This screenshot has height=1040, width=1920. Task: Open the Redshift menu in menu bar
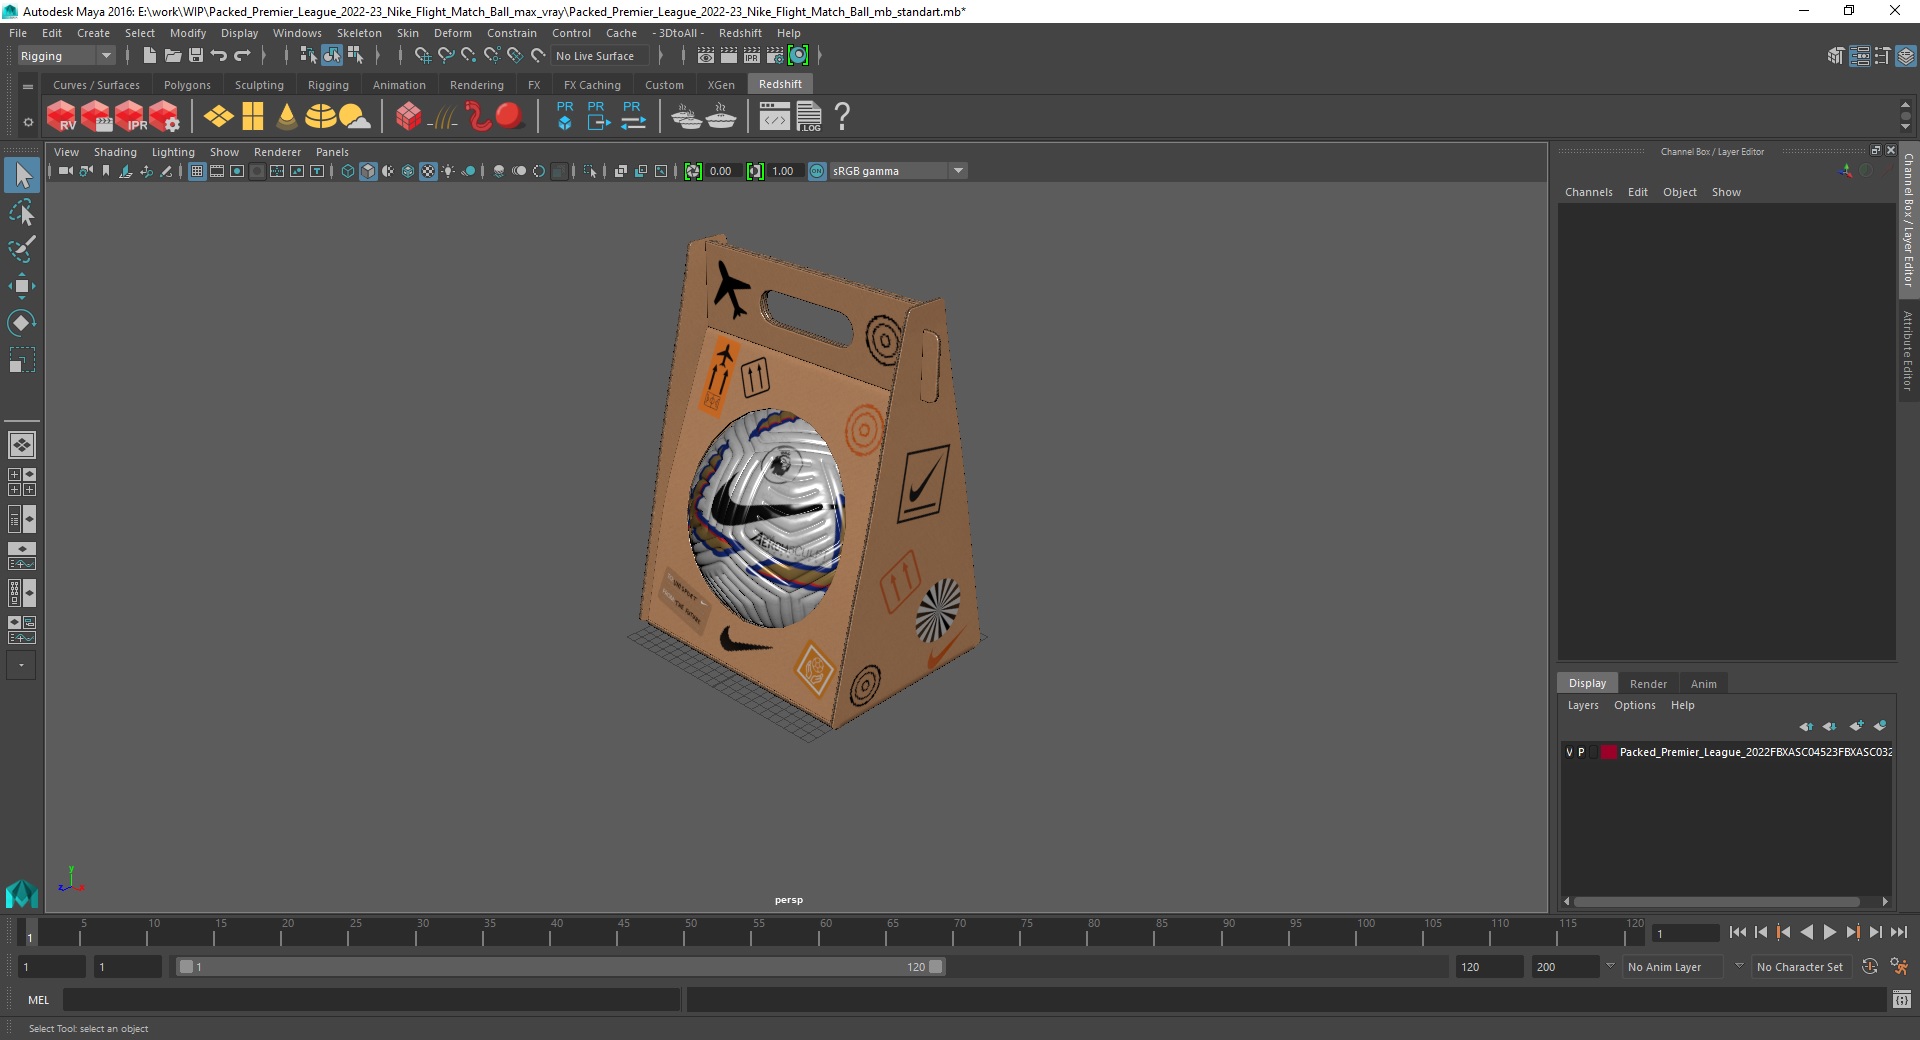pyautogui.click(x=740, y=33)
